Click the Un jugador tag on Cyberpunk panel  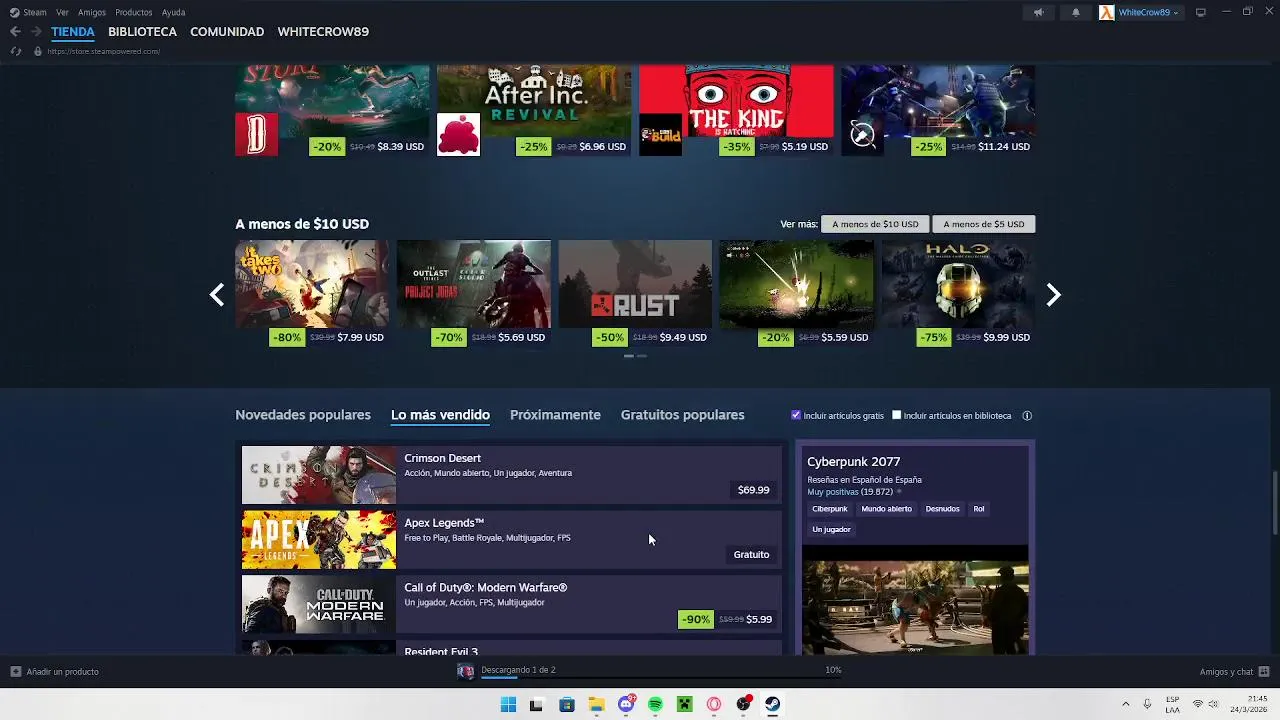click(x=832, y=530)
